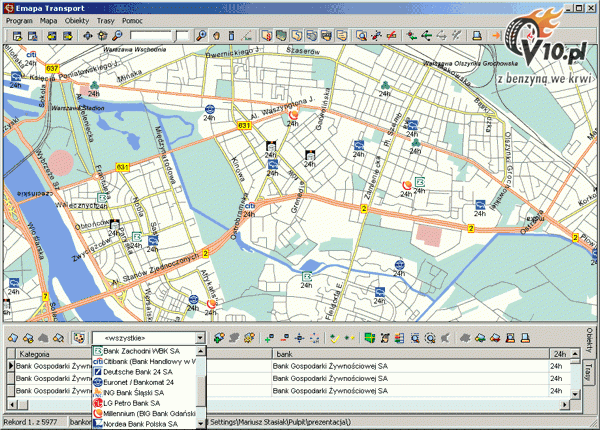Click the magnifier icon right of the toolbar text fields
This screenshot has width=600, height=430.
[202, 36]
